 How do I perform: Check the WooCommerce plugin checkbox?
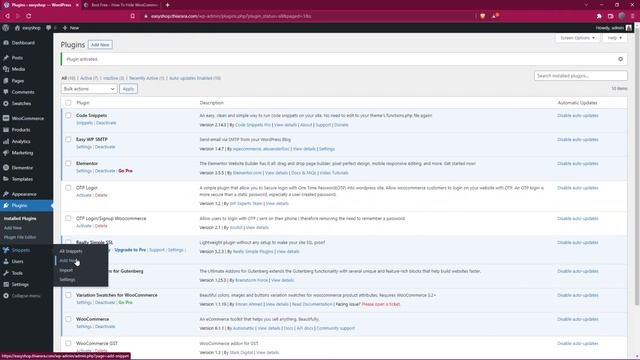(x=68, y=319)
